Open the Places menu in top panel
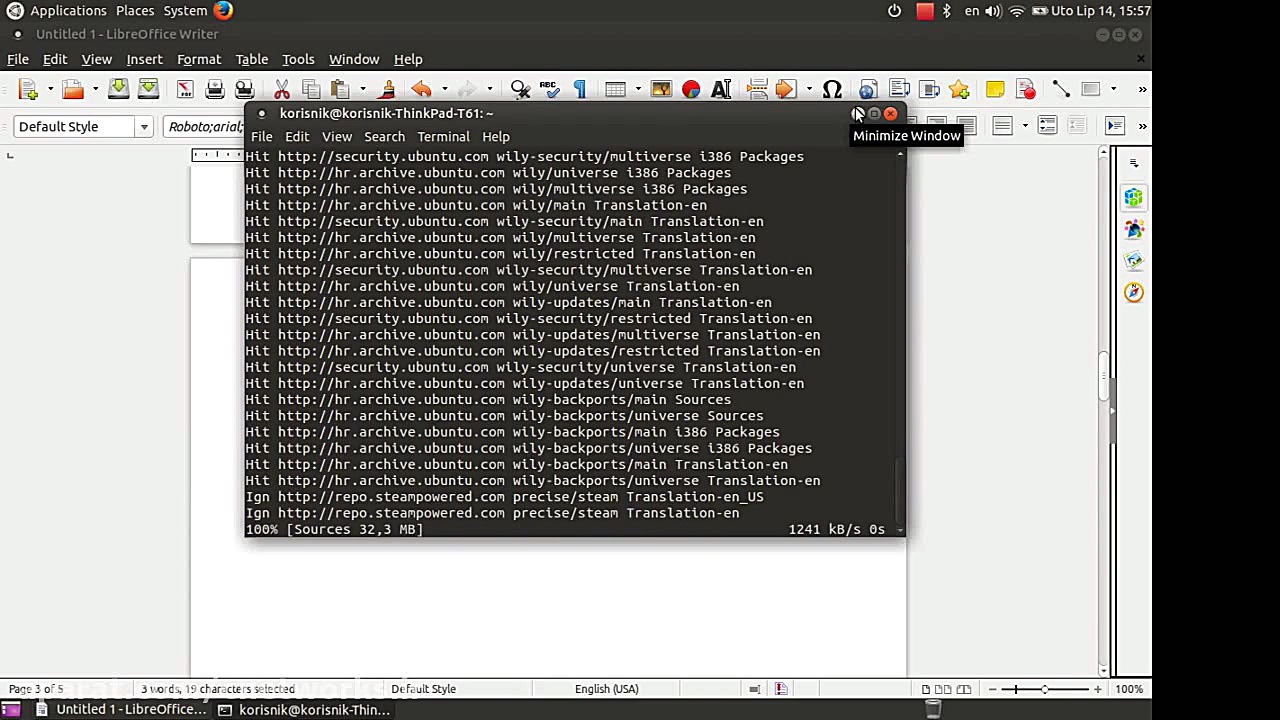This screenshot has width=1280, height=720. [135, 11]
